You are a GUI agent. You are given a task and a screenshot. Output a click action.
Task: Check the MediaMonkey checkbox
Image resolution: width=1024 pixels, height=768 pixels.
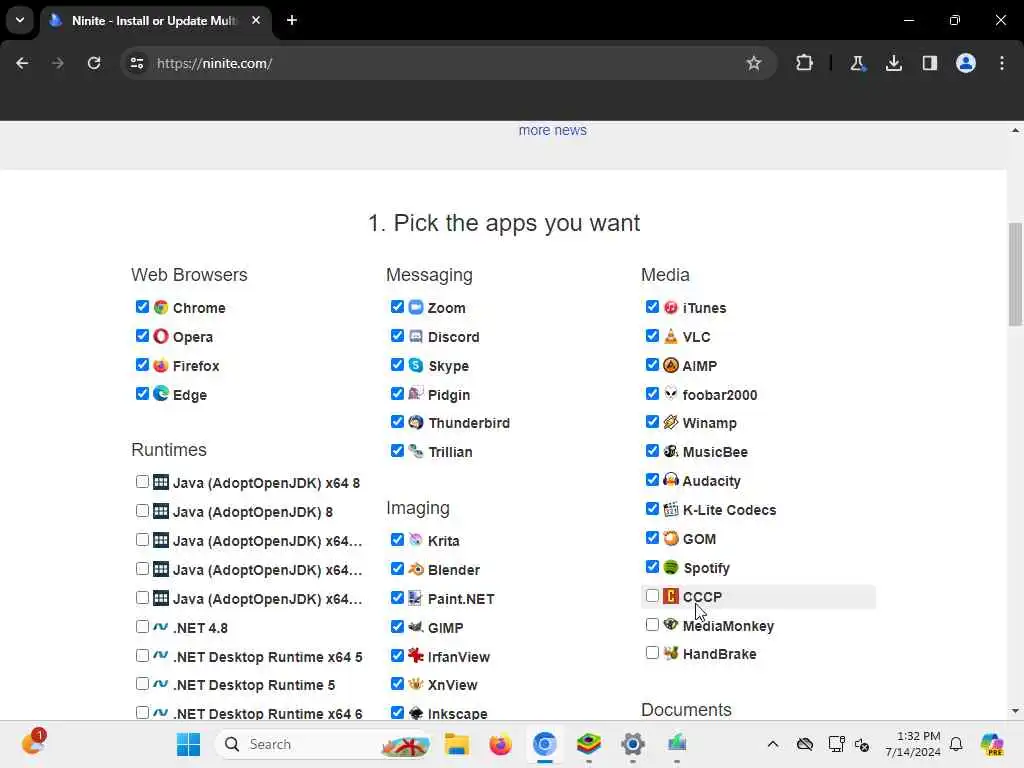pos(652,624)
